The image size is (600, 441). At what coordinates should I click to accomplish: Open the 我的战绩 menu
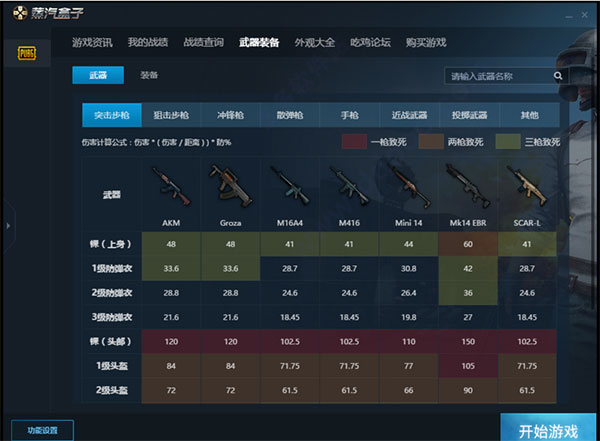point(148,42)
